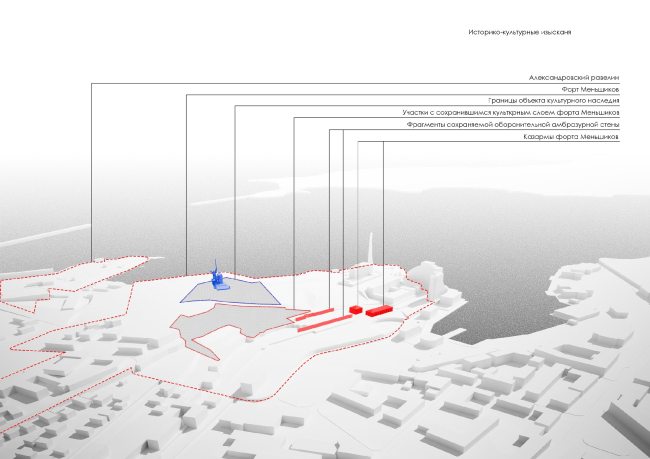
Task: Select the "Александровский равелин" label
Action: [x=574, y=77]
